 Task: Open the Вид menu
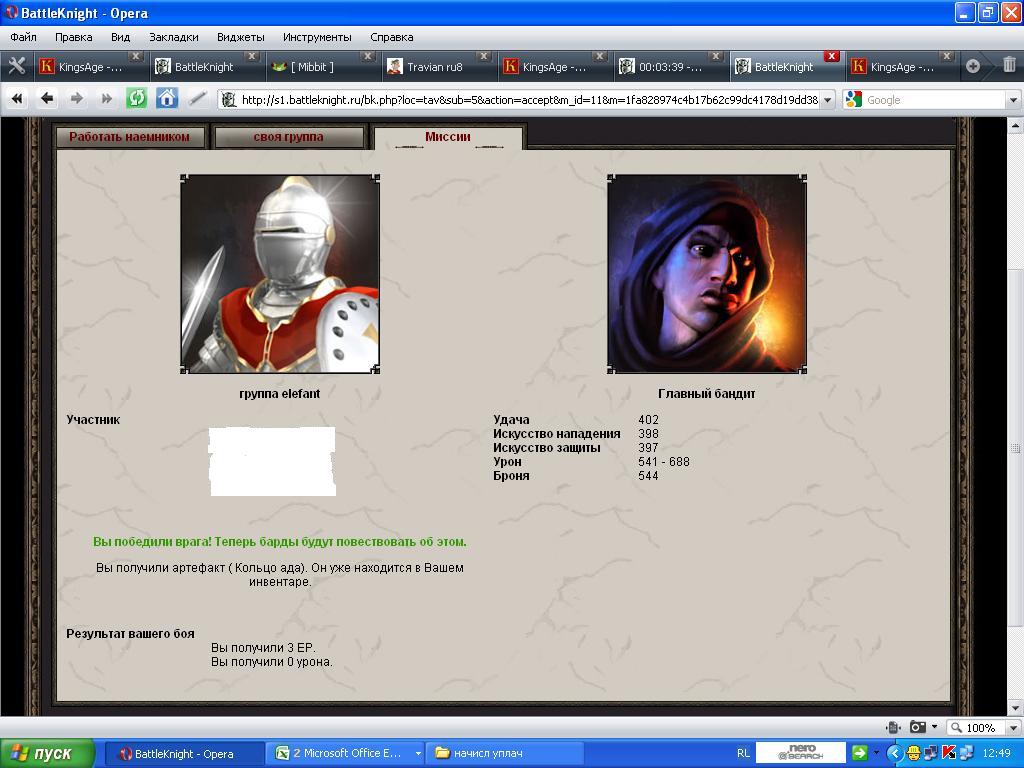(121, 37)
